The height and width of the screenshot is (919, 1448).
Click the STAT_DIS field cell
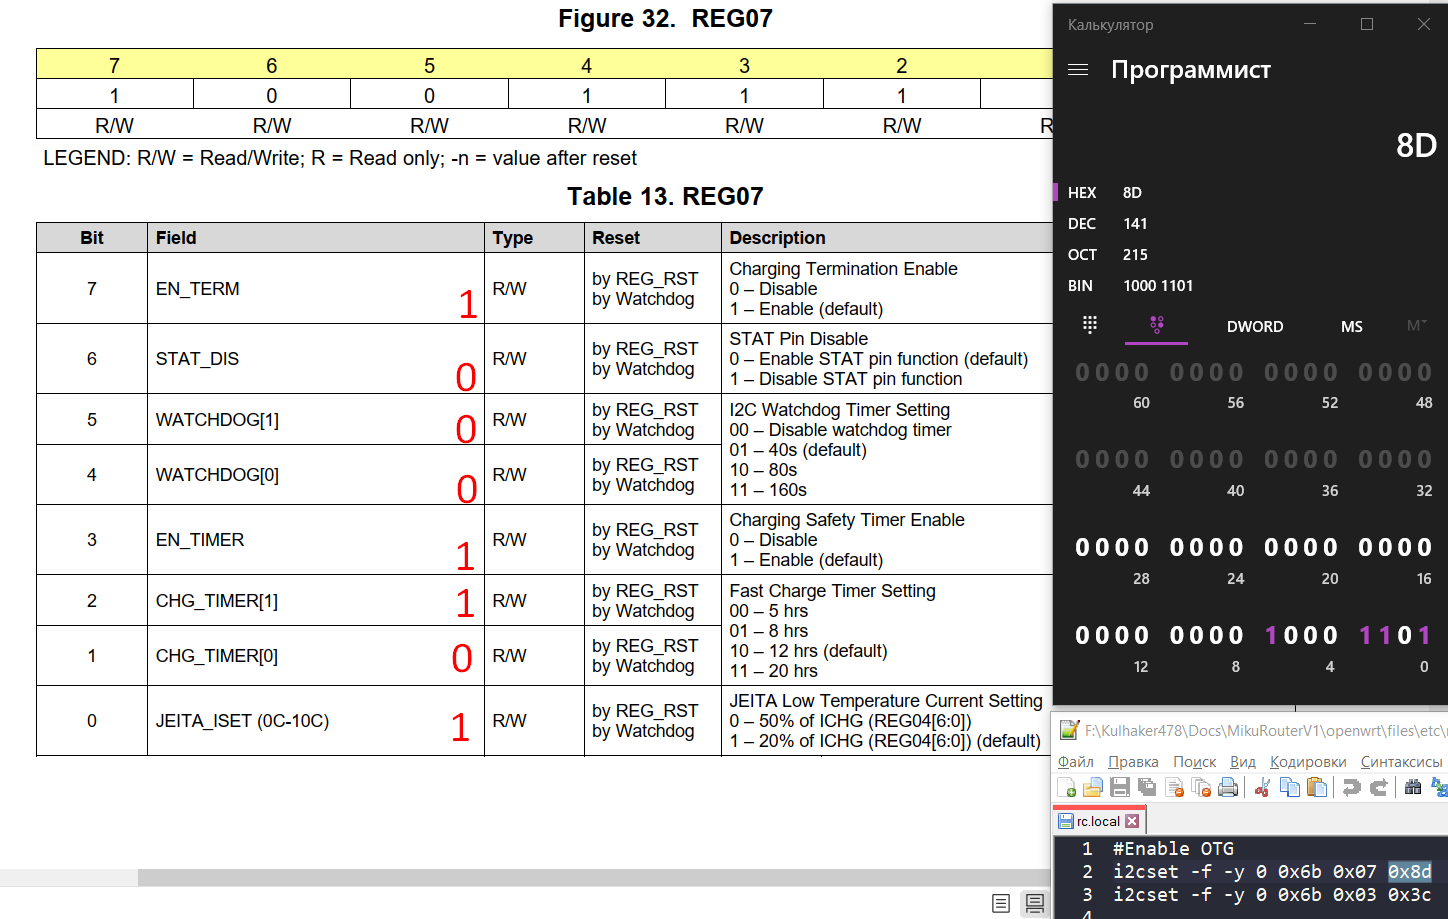click(316, 358)
